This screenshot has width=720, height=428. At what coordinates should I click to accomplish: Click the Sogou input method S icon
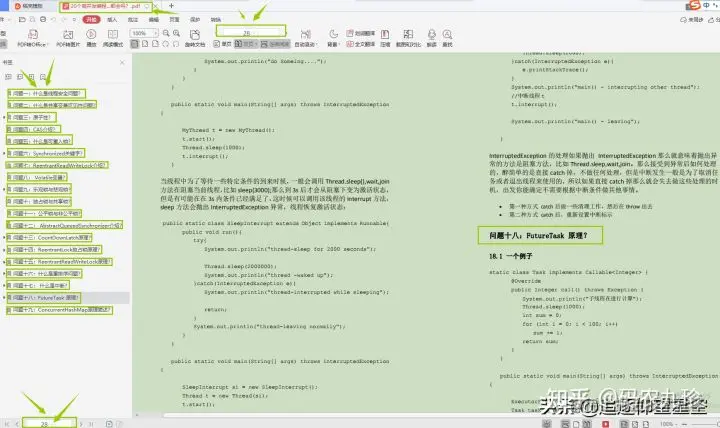[x=695, y=5]
